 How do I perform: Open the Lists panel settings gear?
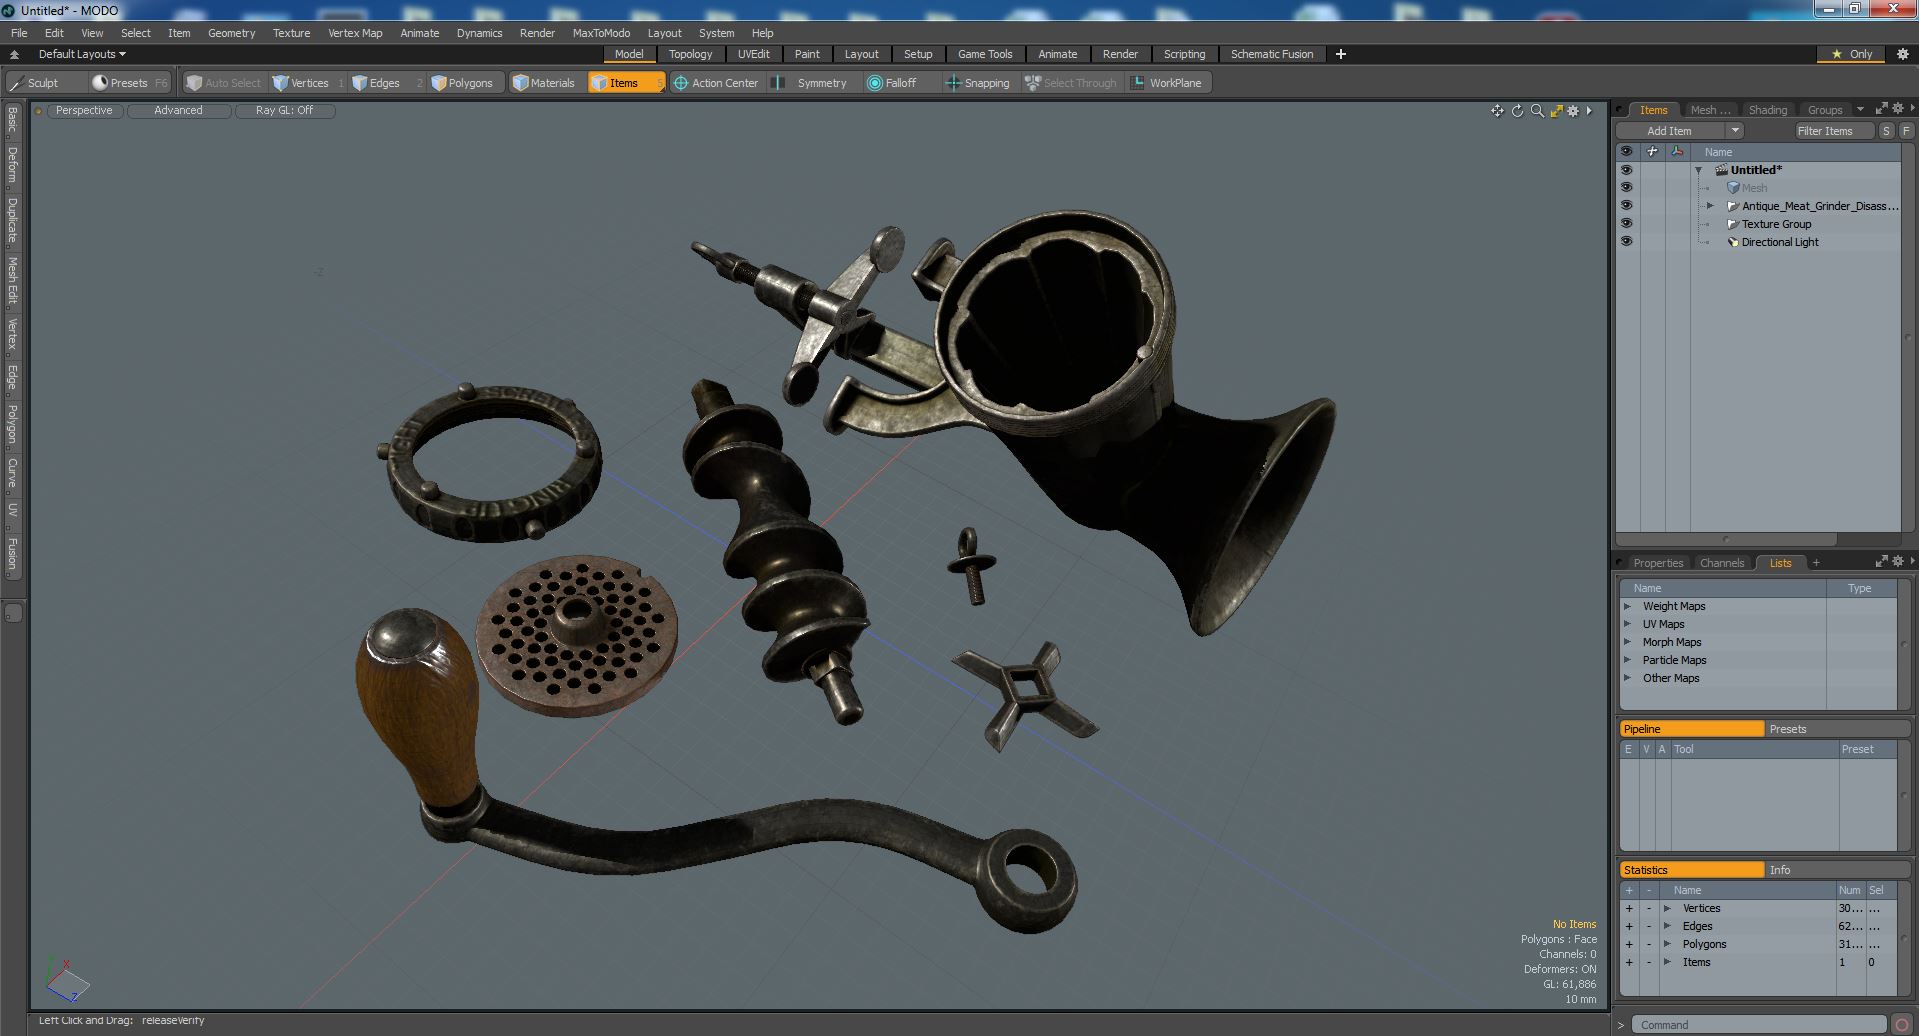point(1897,562)
